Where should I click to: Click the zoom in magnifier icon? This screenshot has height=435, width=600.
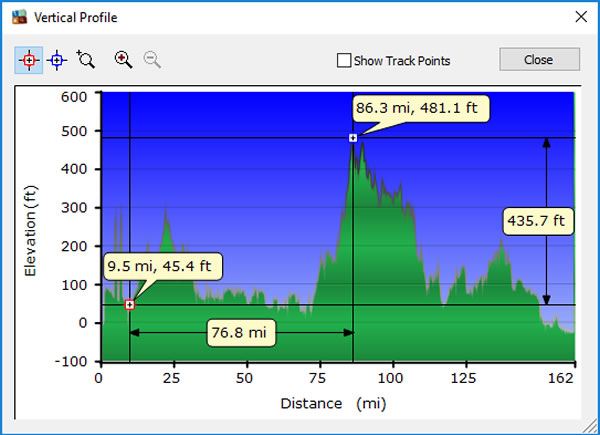click(123, 60)
